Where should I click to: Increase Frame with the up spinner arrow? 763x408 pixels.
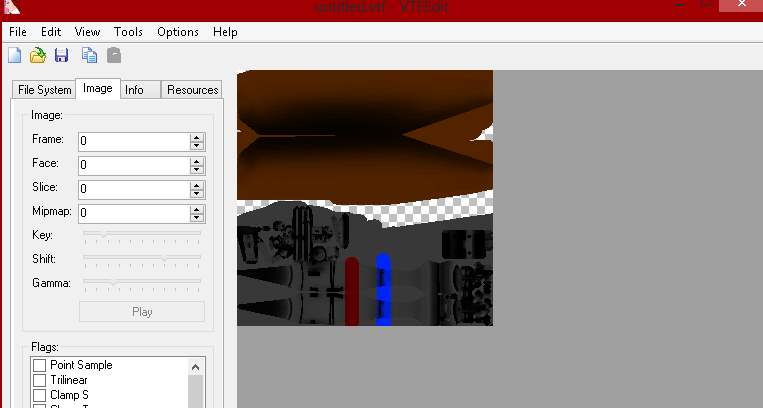pos(197,137)
